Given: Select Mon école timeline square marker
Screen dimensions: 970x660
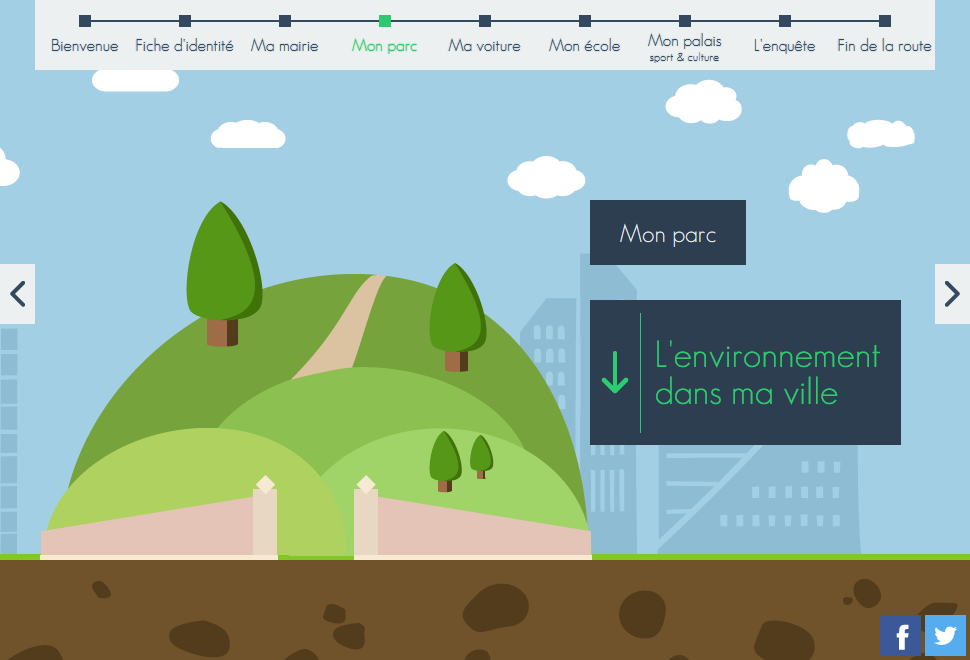Looking at the screenshot, I should (585, 21).
